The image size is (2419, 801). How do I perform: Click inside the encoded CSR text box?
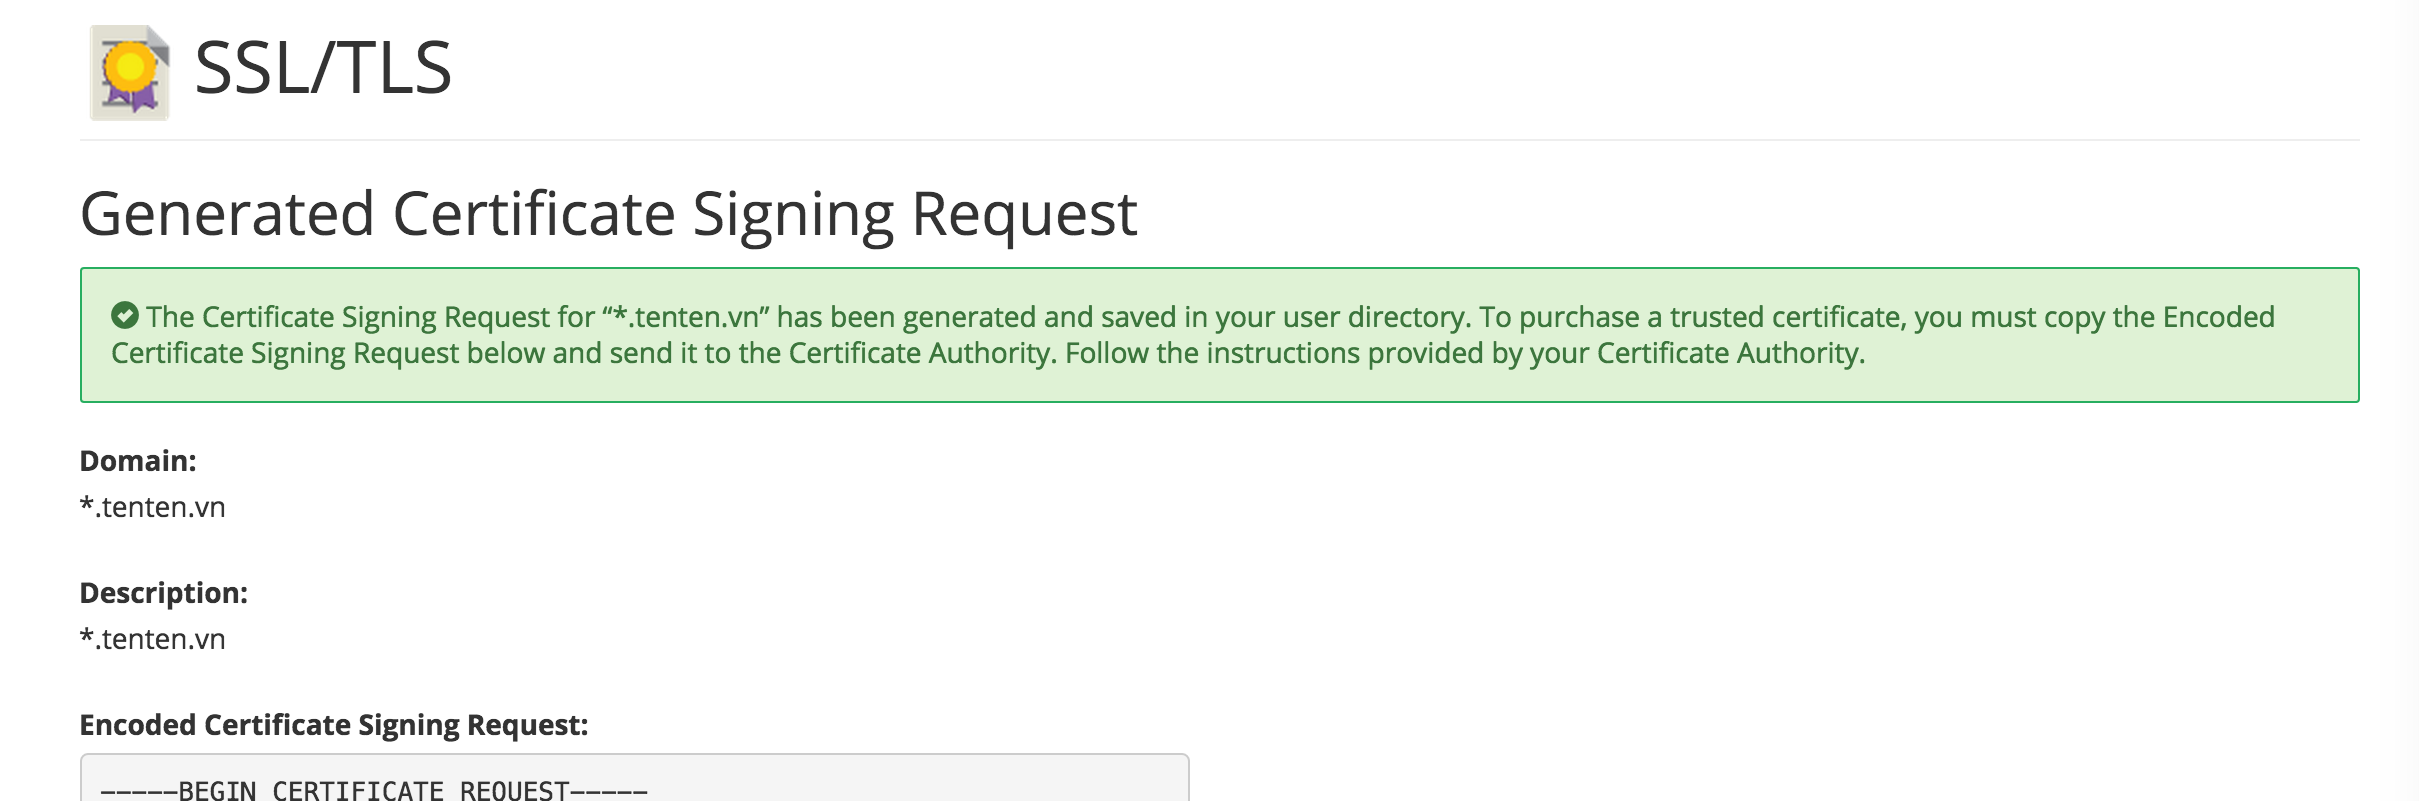[634, 780]
